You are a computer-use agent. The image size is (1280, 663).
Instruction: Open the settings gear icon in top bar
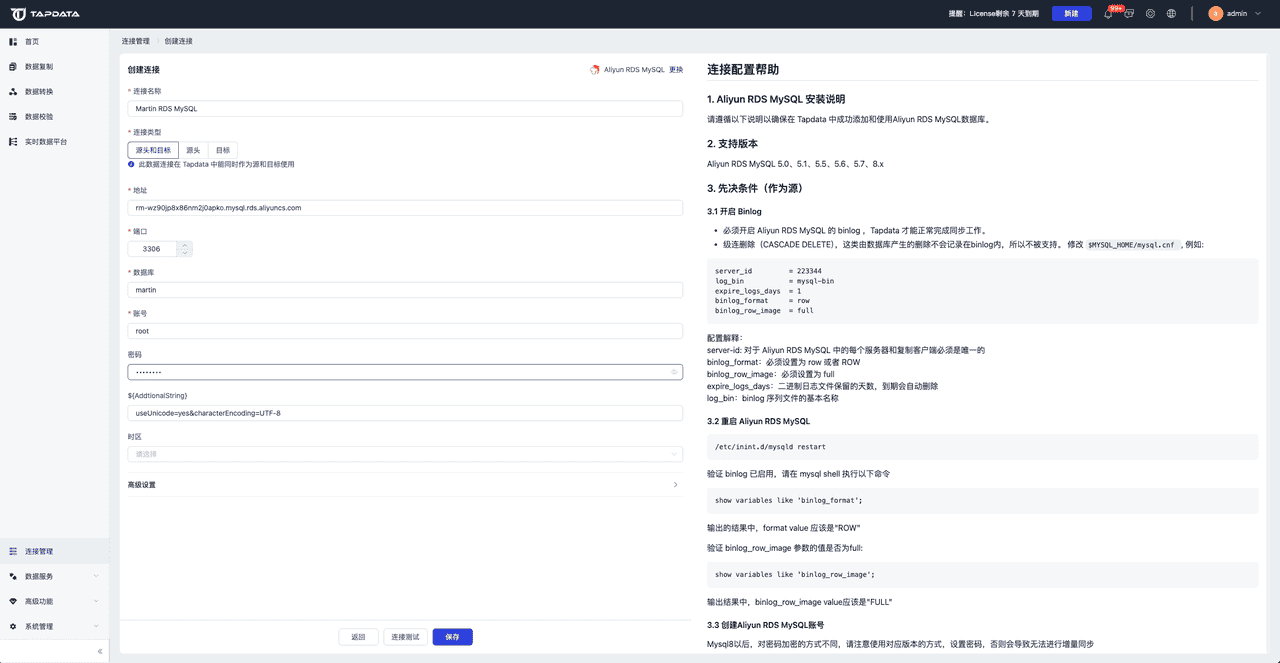pyautogui.click(x=1151, y=14)
